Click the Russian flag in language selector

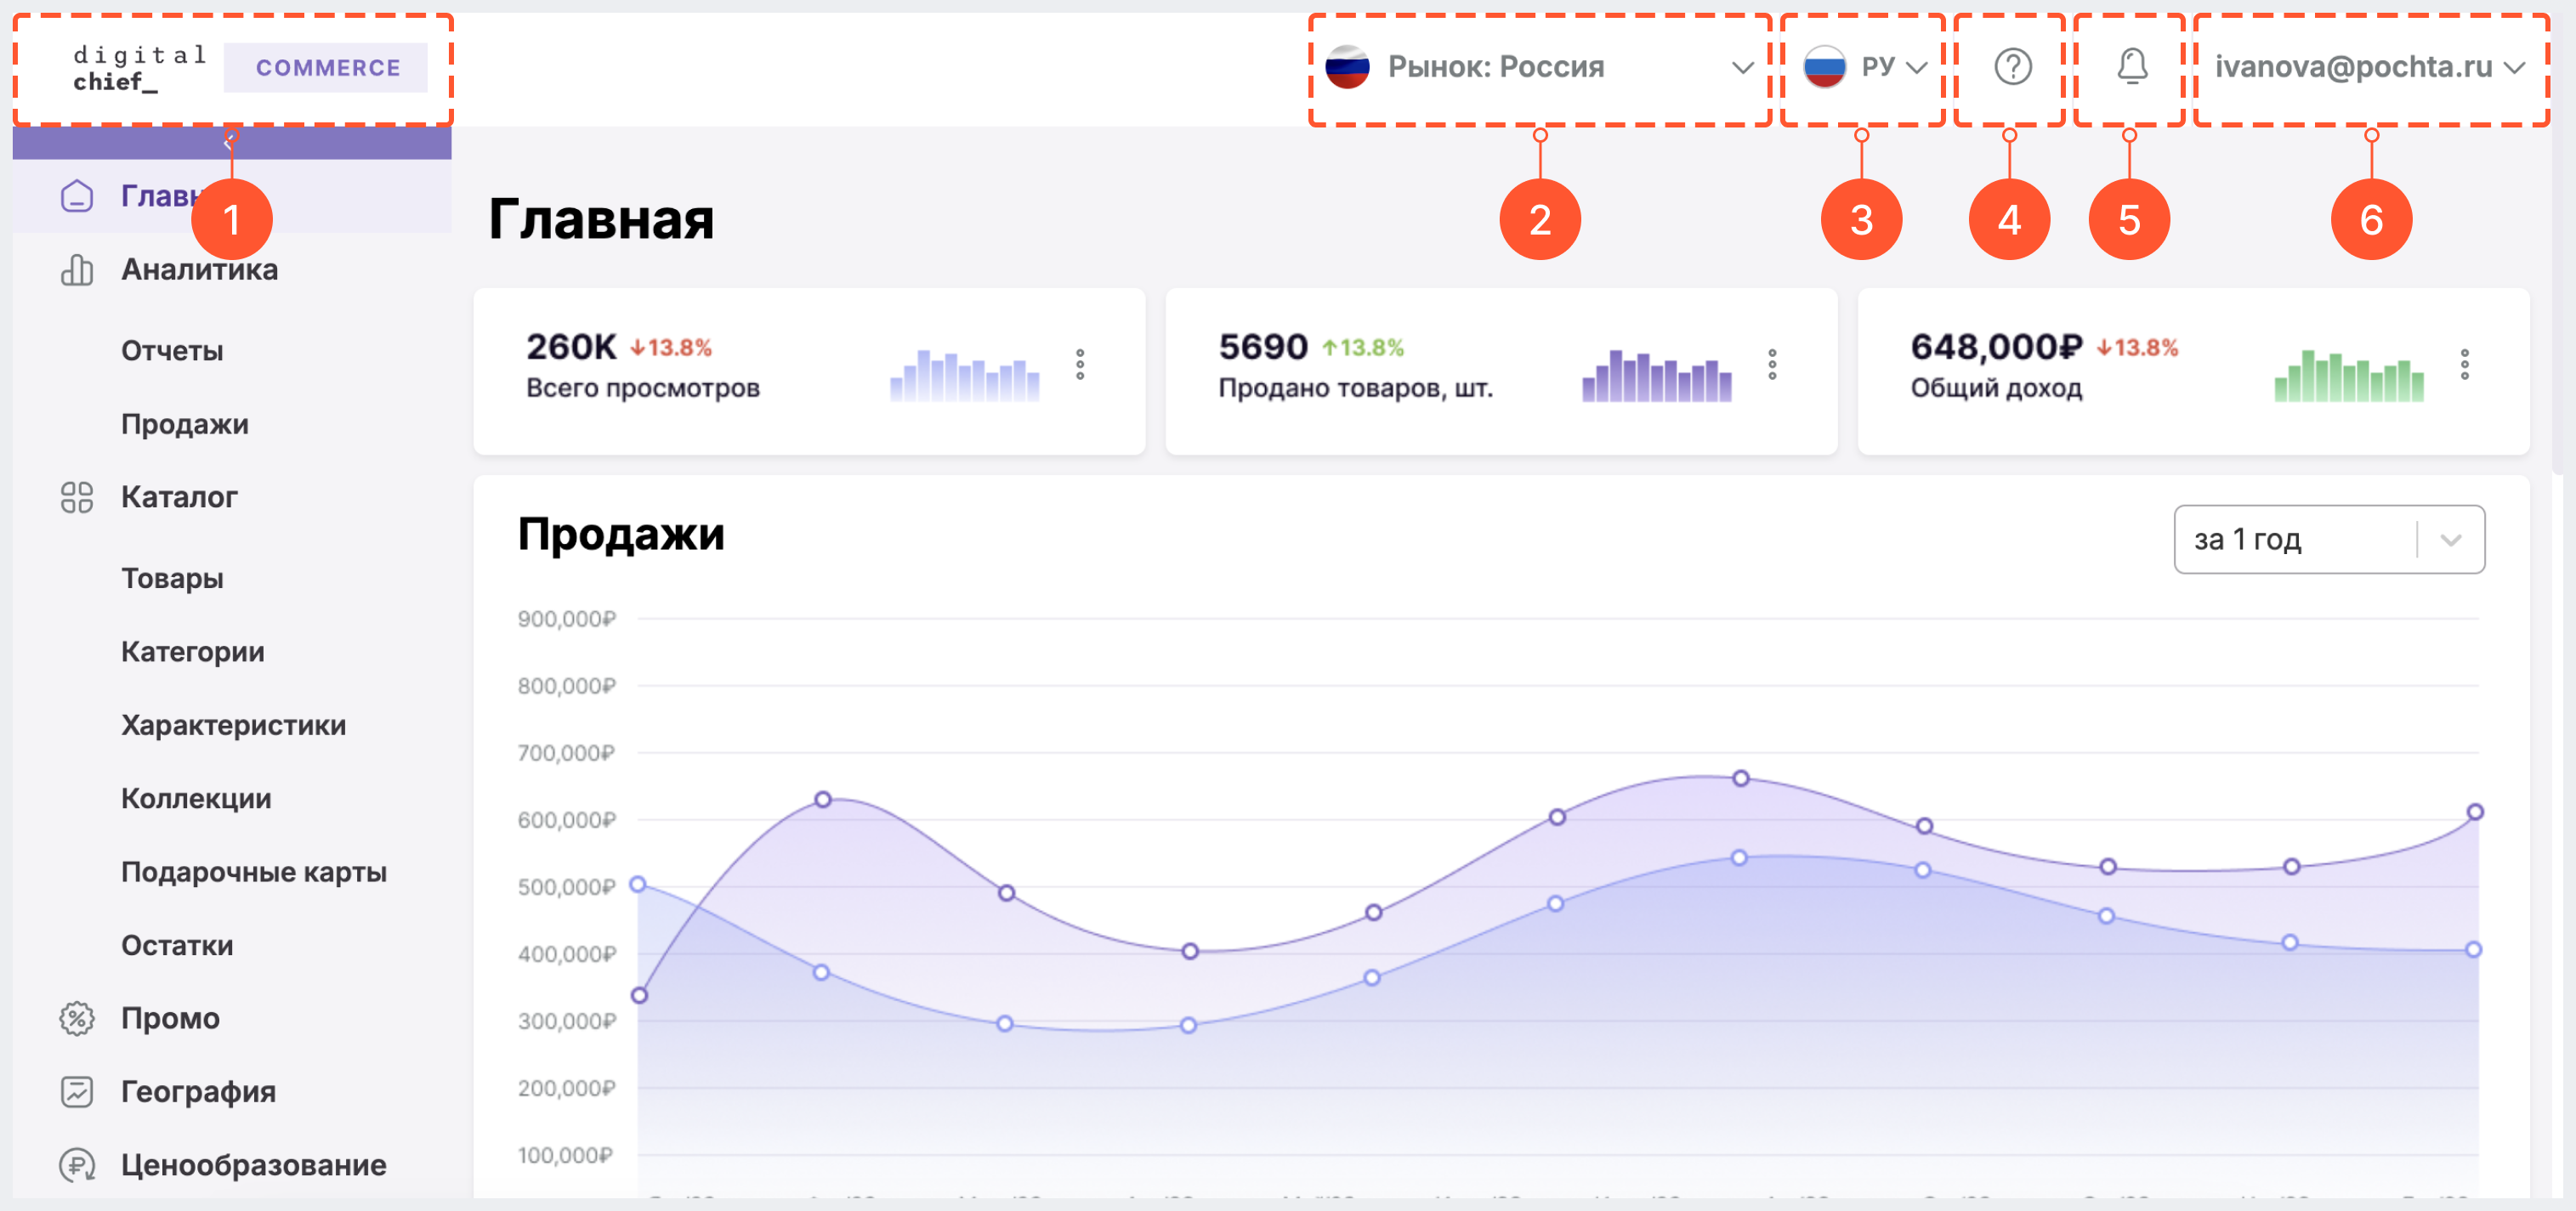click(x=1825, y=67)
